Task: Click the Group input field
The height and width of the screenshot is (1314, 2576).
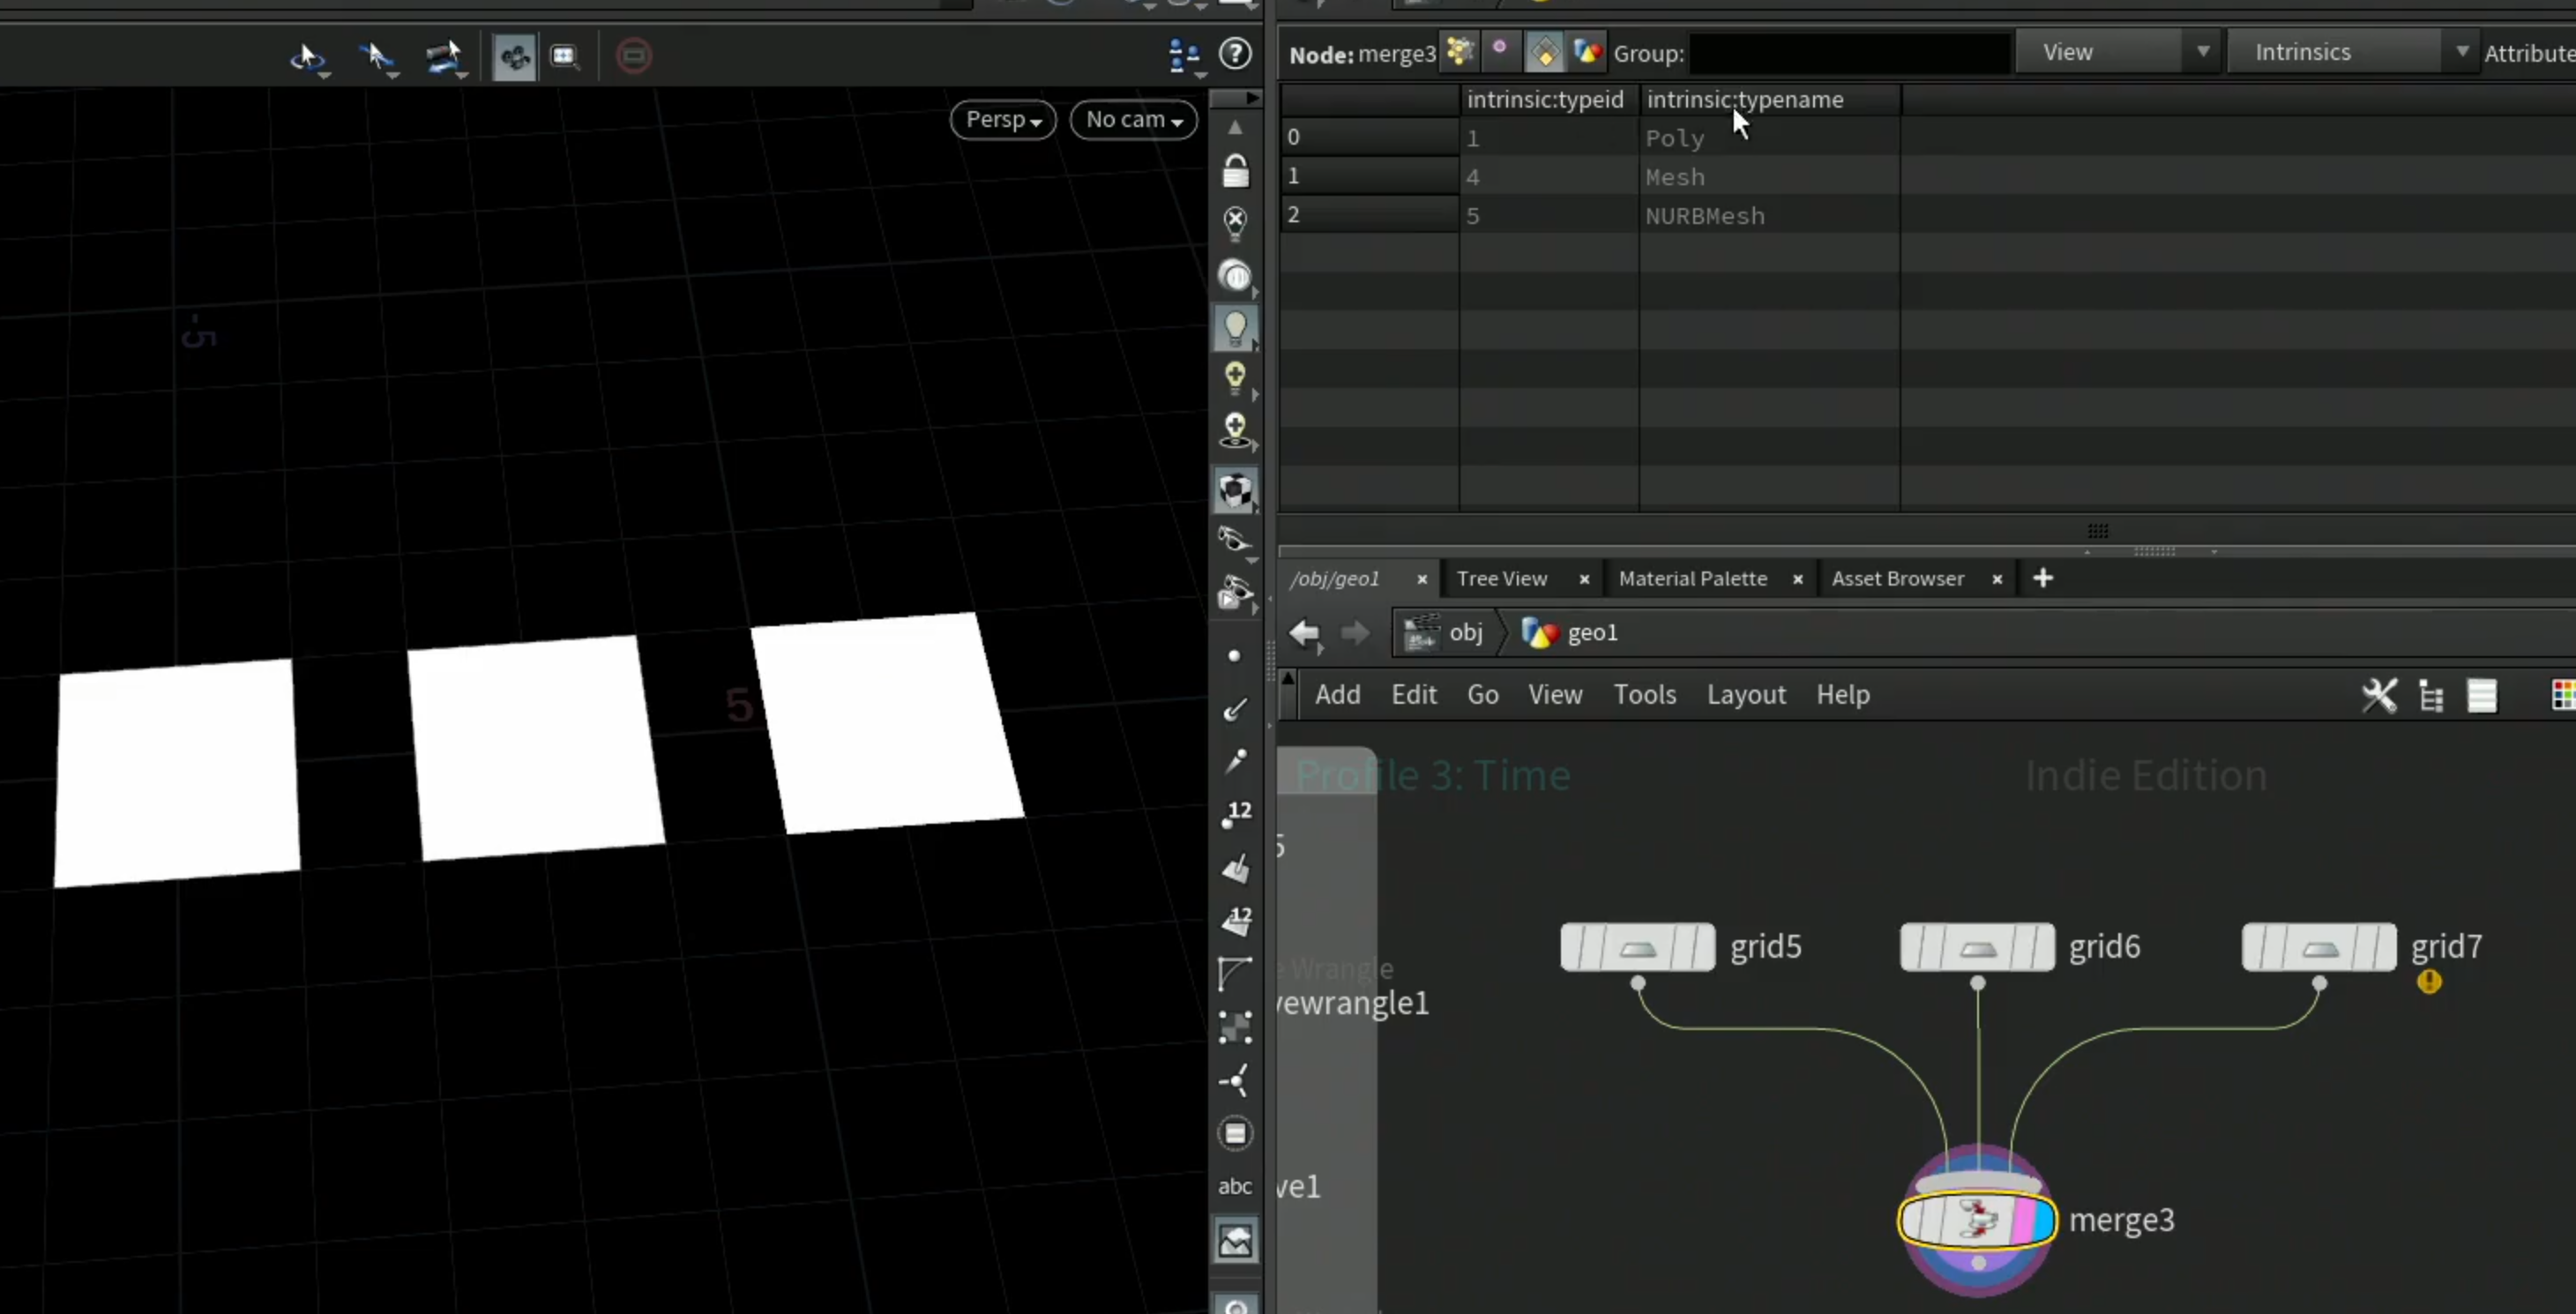Action: tap(1849, 54)
